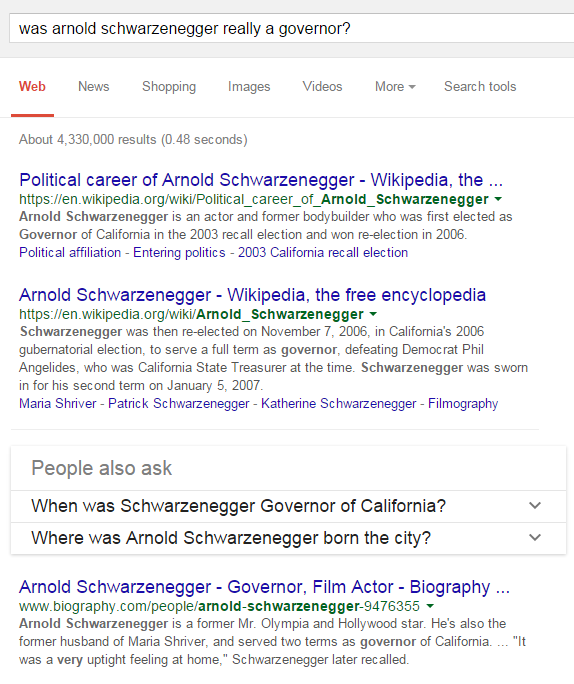Click the search query input field
This screenshot has width=574, height=684.
point(291,28)
